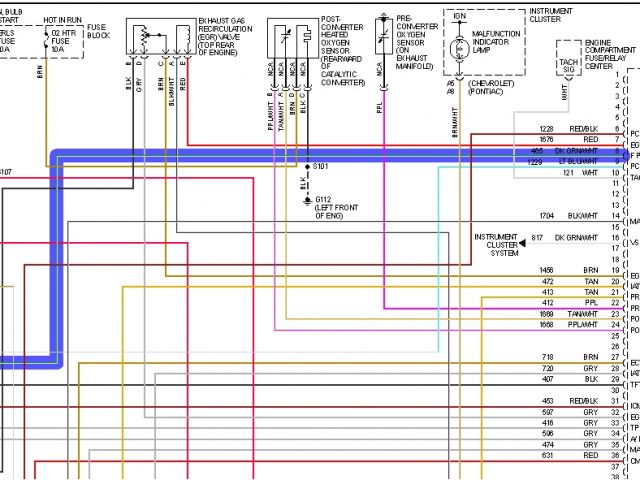Image resolution: width=640 pixels, height=480 pixels.
Task: Select the Instrument Cluster System label
Action: coord(497,244)
